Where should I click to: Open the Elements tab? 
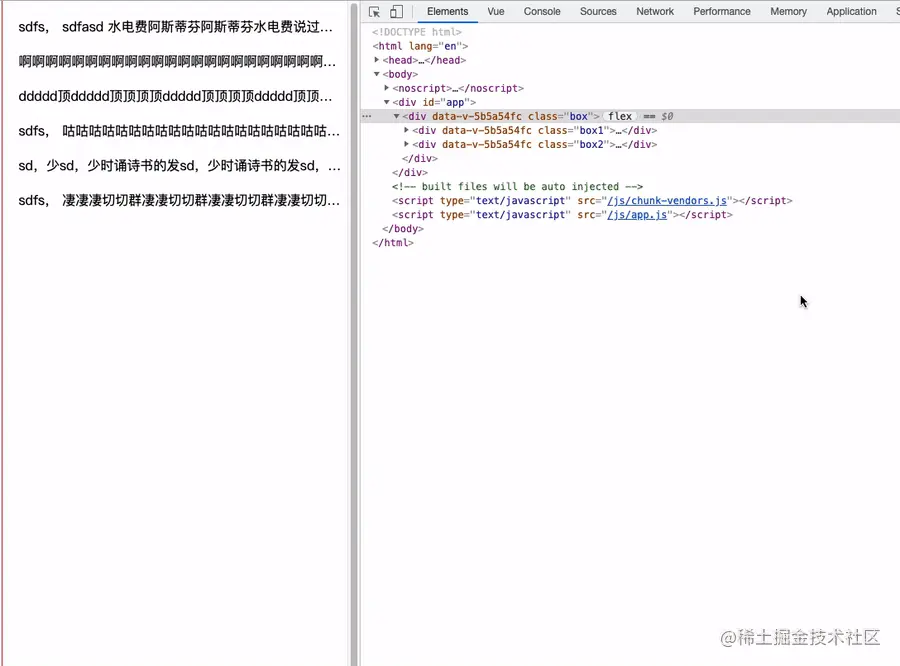coord(447,11)
